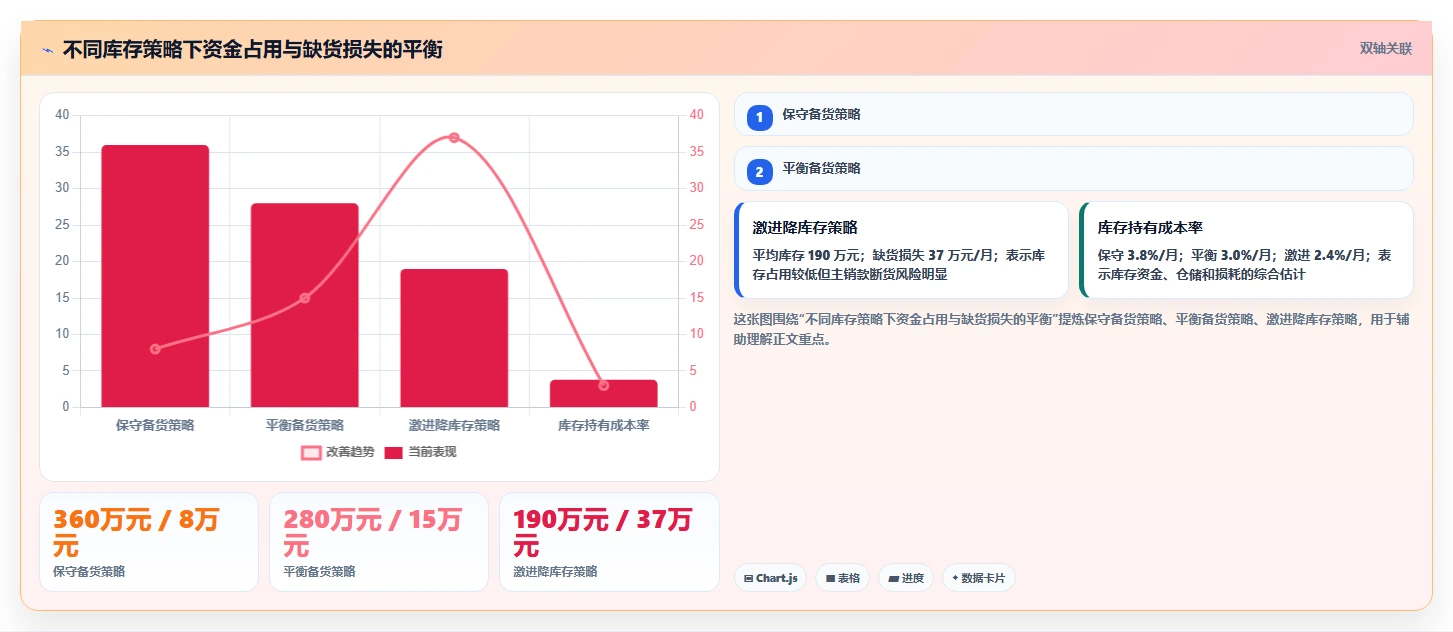The height and width of the screenshot is (632, 1453).
Task: Click the 激进降库存策略 bar in chart
Action: 454,338
